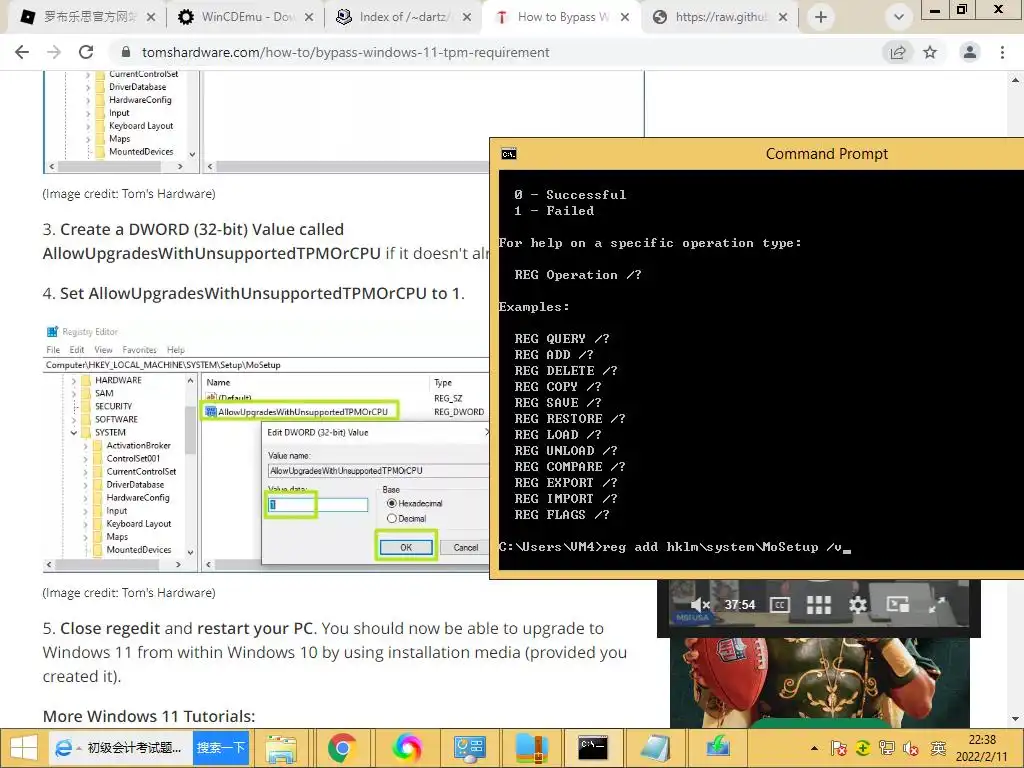Open the Chrome profile menu

970,52
